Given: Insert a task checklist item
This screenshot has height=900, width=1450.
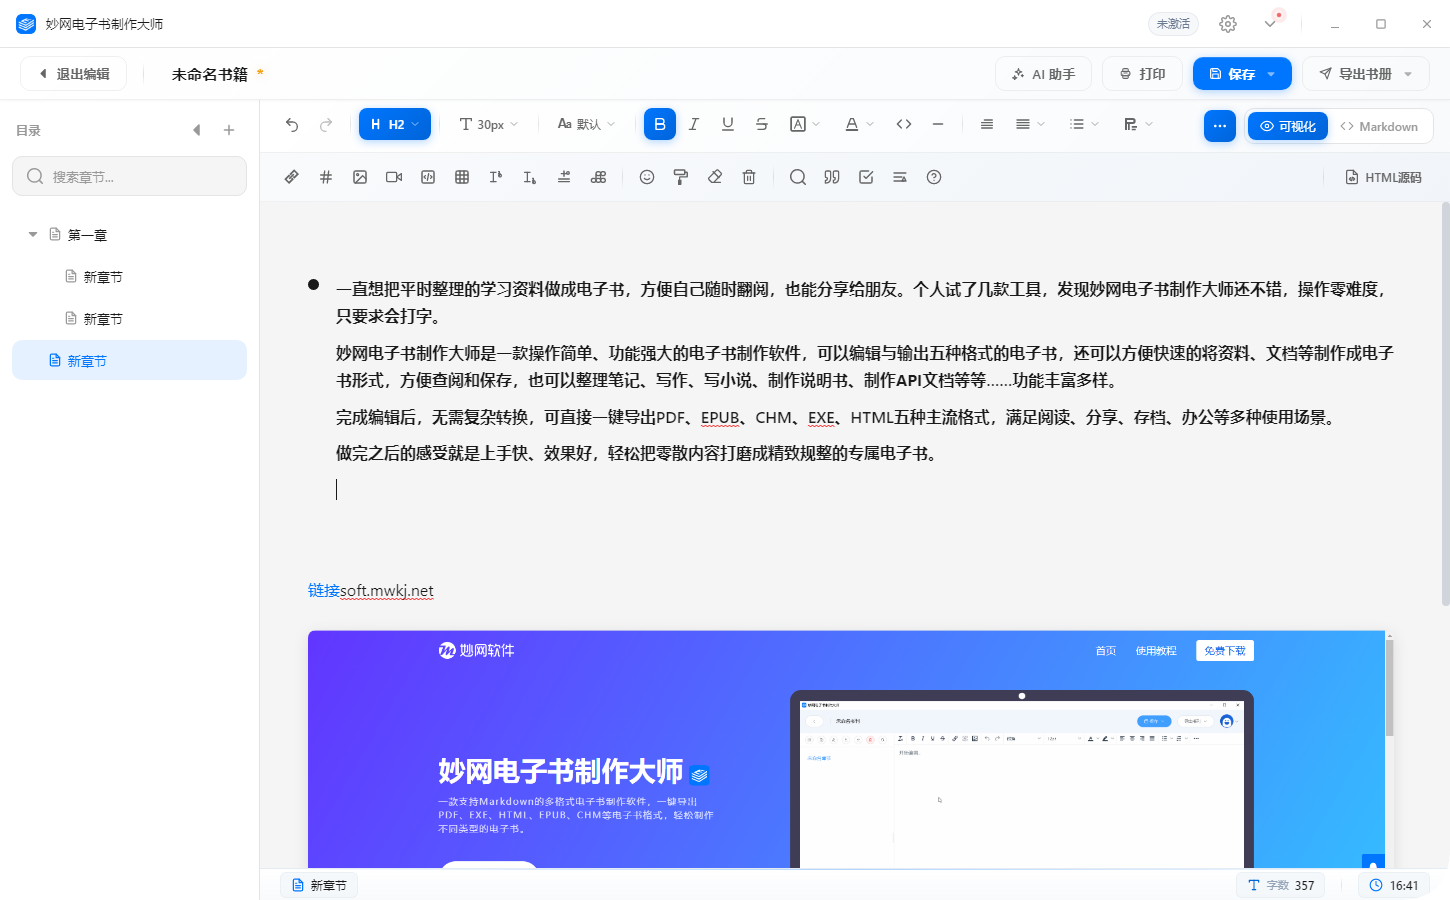Looking at the screenshot, I should tap(866, 177).
